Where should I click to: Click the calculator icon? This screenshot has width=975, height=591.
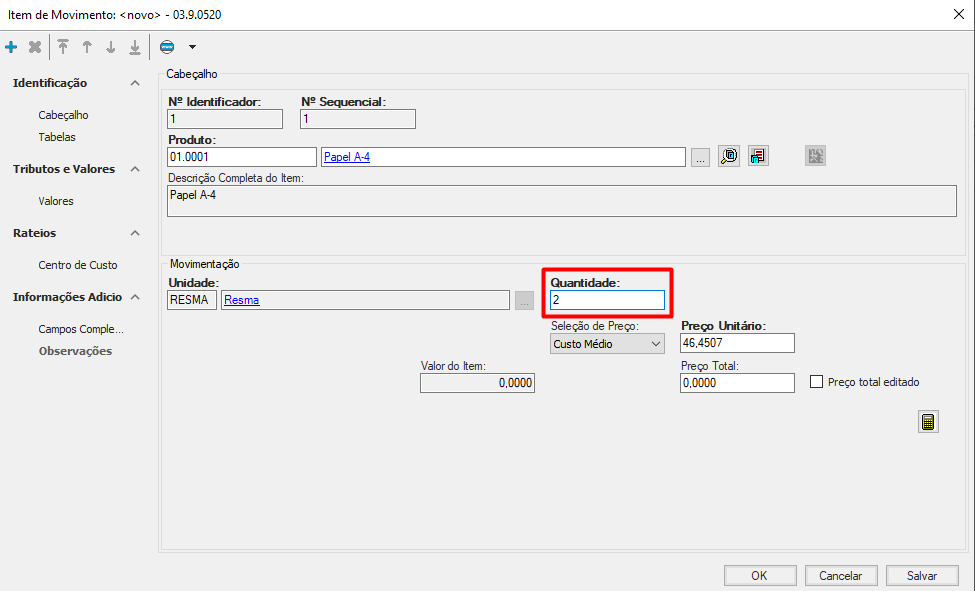(928, 422)
